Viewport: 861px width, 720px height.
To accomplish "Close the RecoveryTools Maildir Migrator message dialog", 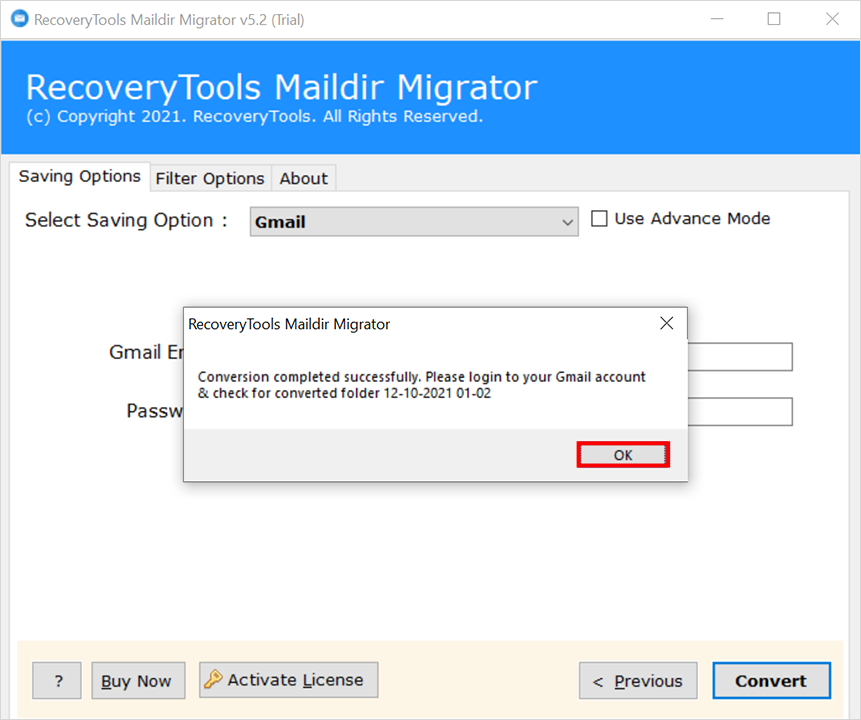I will (667, 323).
